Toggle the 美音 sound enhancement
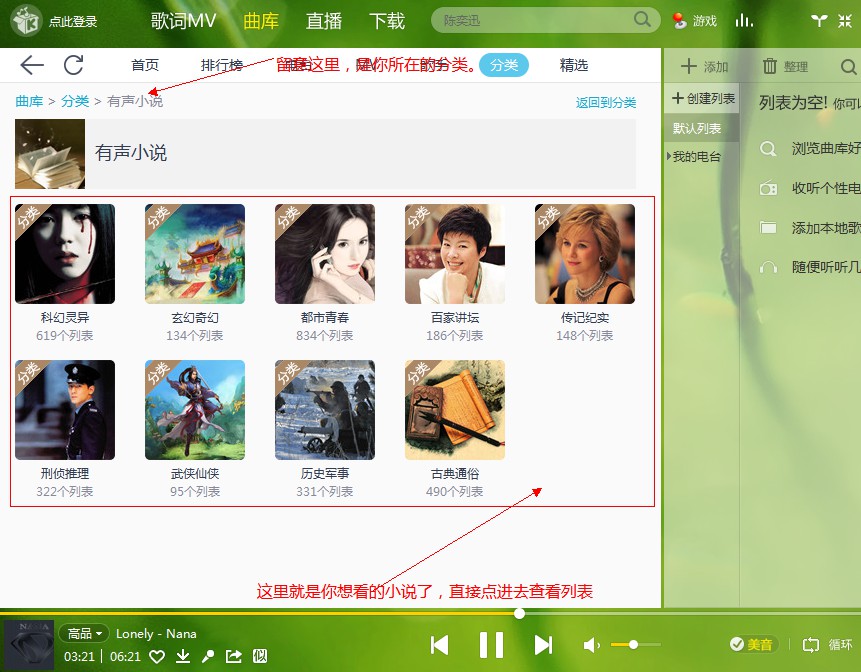 point(751,645)
